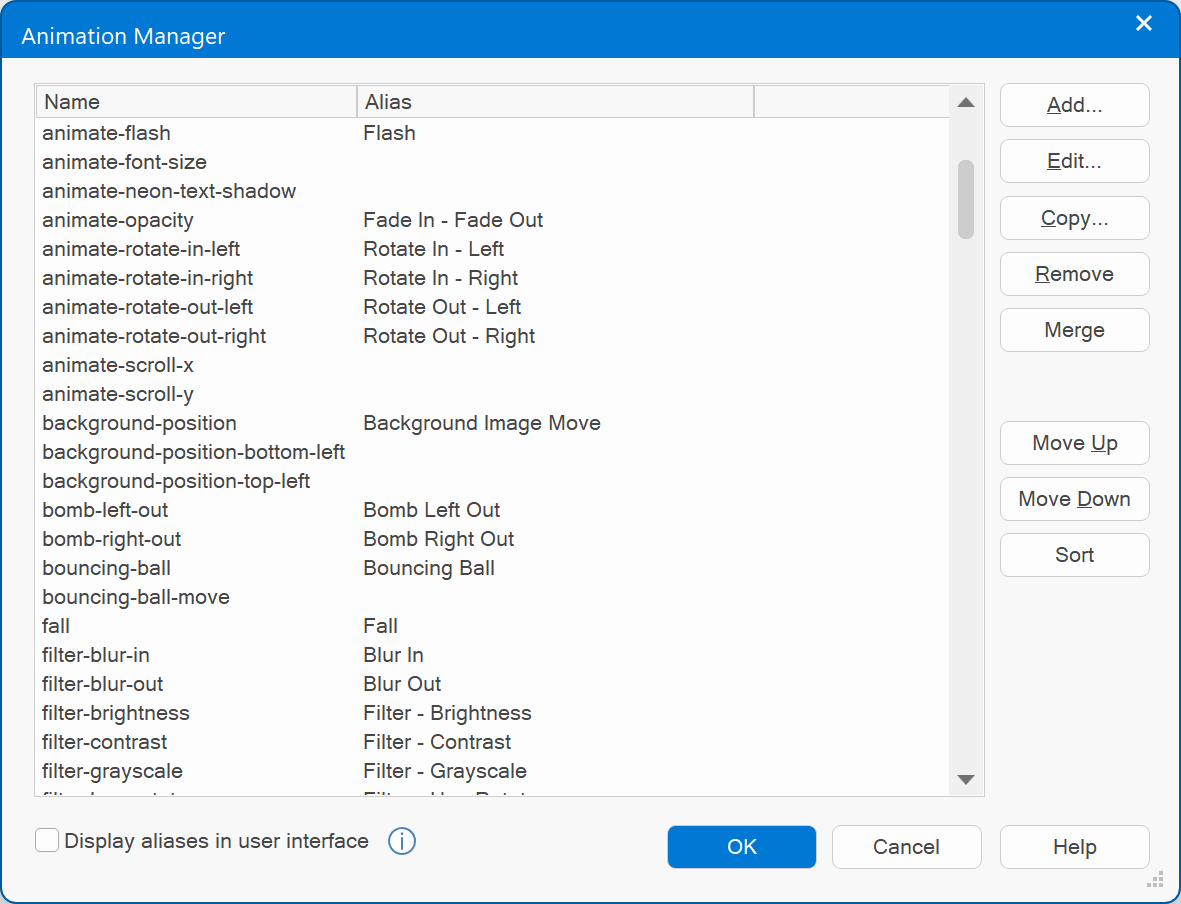Open Edit... for the animation
1181x904 pixels.
point(1074,162)
